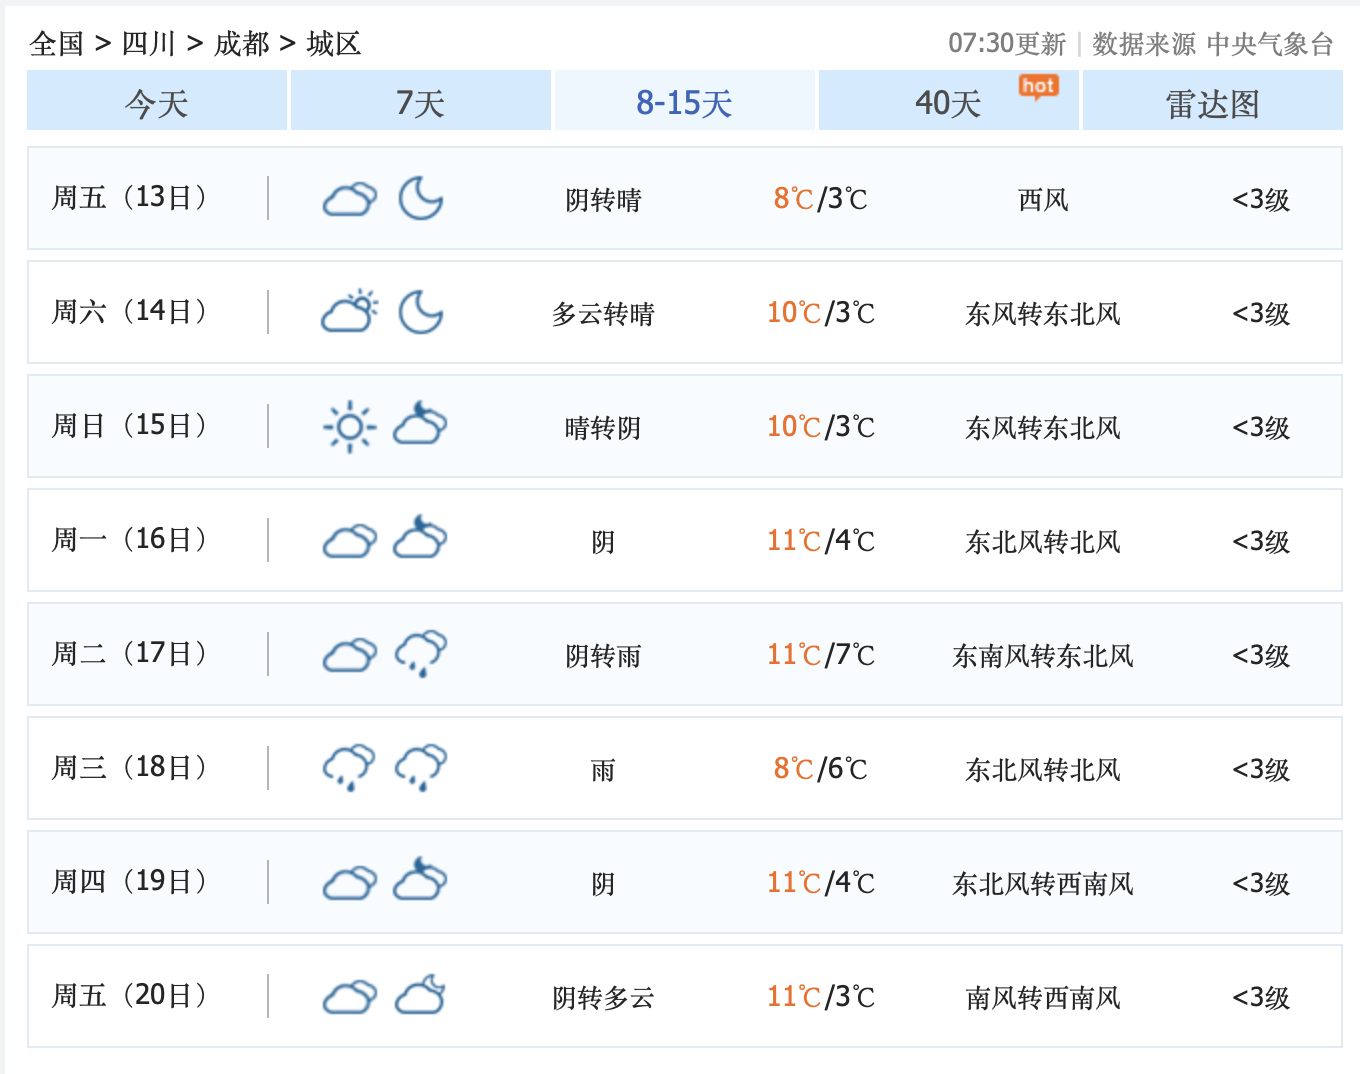Click 10℃/3℃ temperature on 14日
The width and height of the screenshot is (1360, 1074).
[x=820, y=313]
